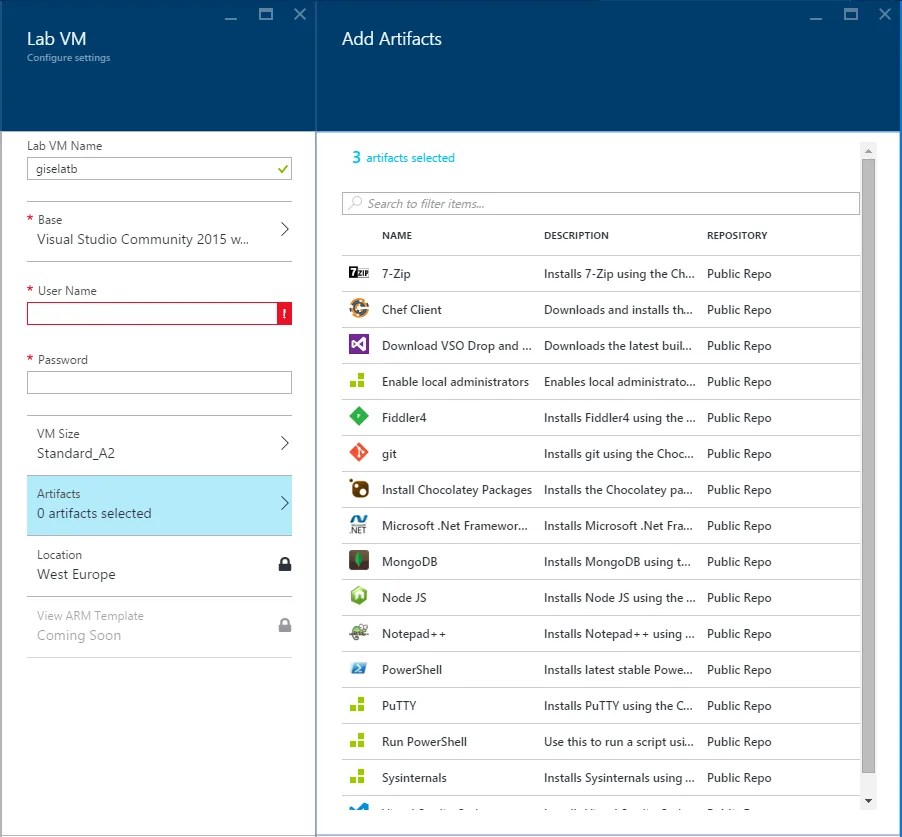The width and height of the screenshot is (902, 837).
Task: Click Public Repo in the 7-Zip row
Action: [739, 274]
